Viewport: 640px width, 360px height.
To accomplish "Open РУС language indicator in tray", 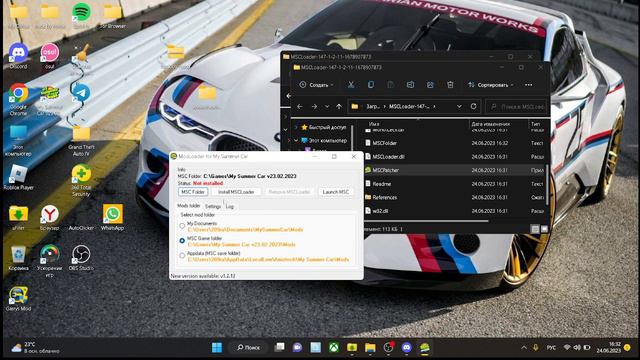I will [551, 347].
